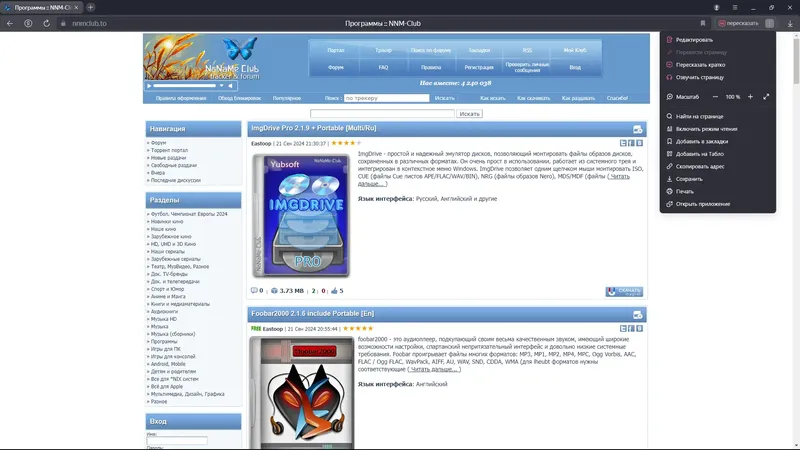Choose Редактировать in the page menu

(x=717, y=40)
